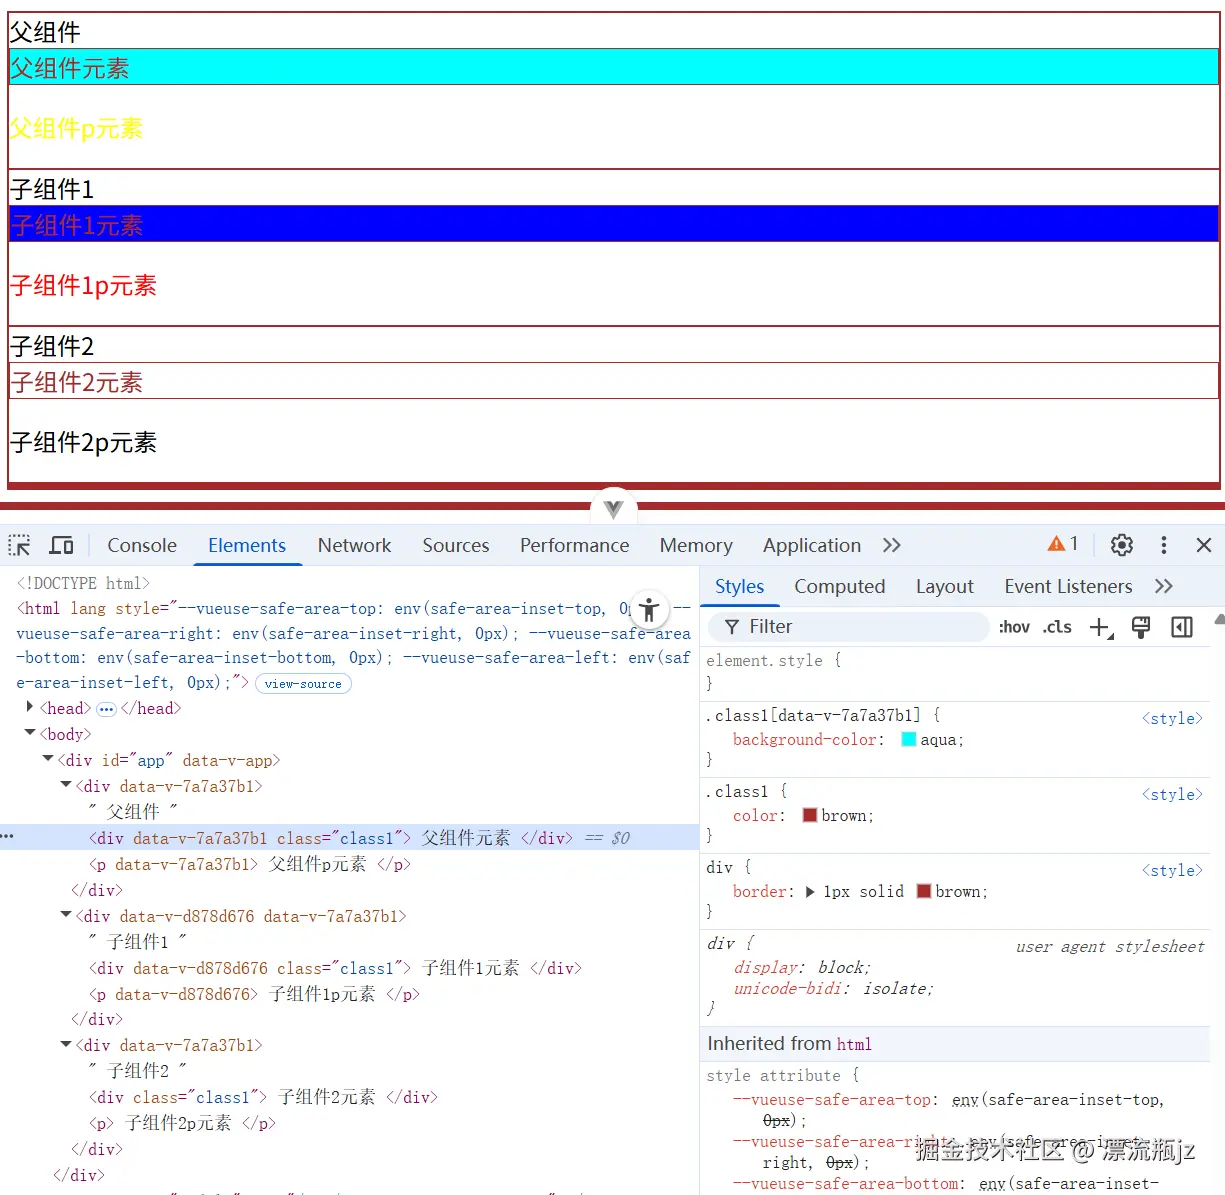Collapse the body element in DOM tree

(x=29, y=733)
